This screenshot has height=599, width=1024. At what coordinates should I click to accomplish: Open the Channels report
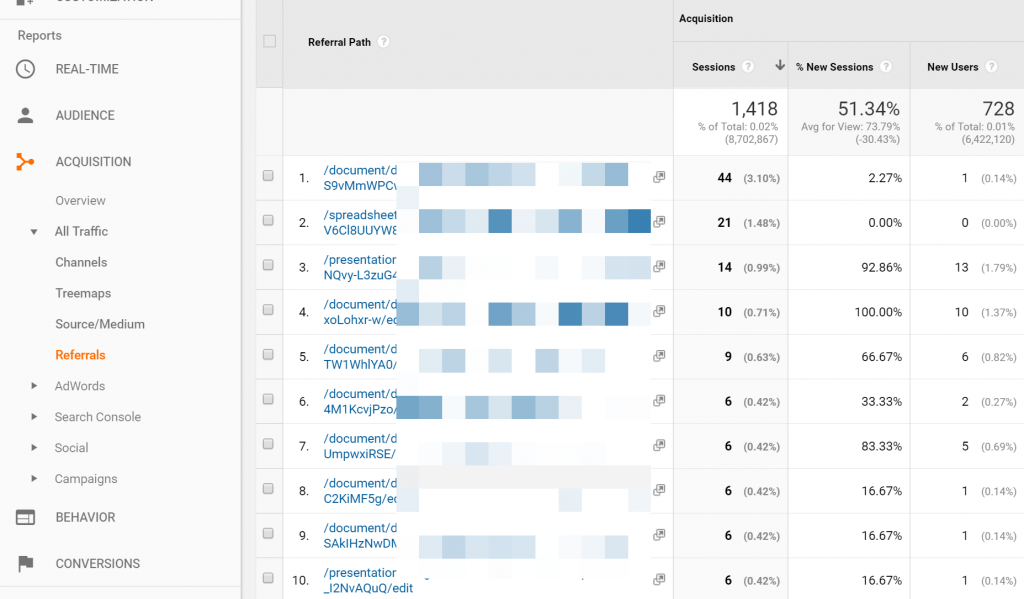pyautogui.click(x=81, y=263)
